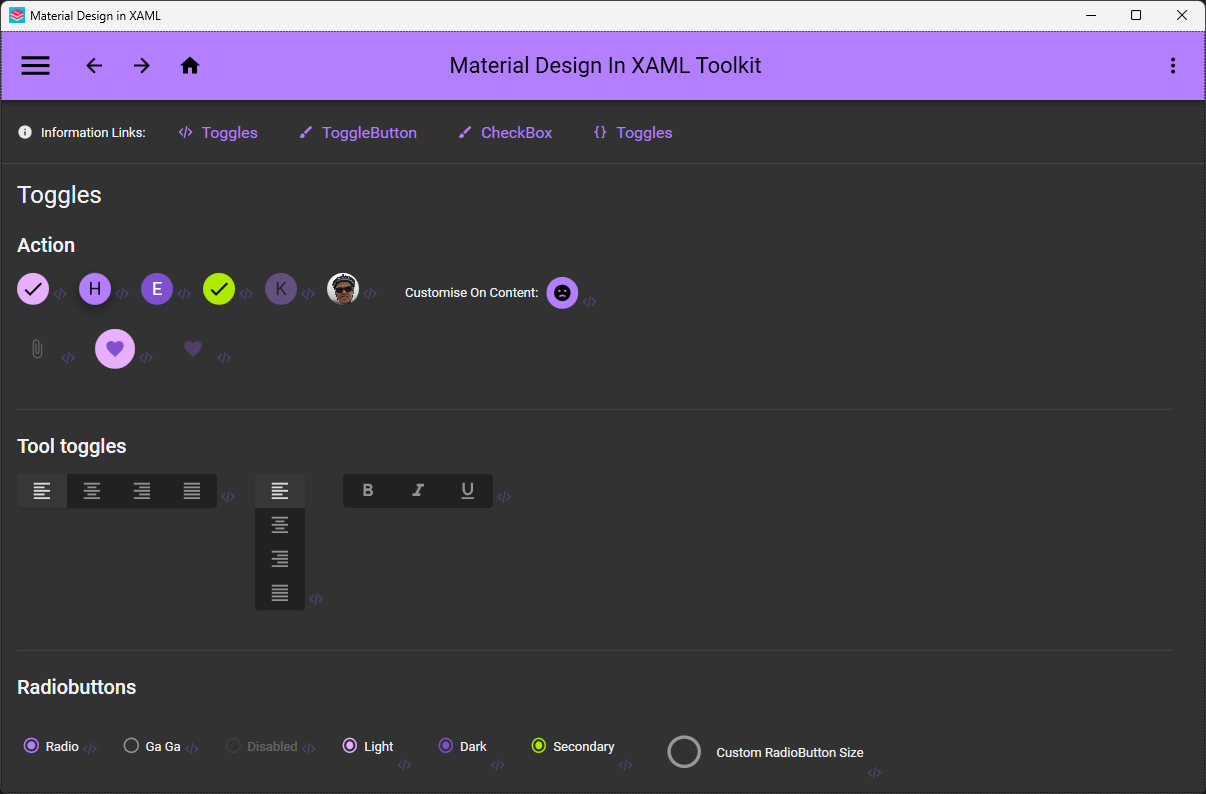Select the Radio radio button
1206x794 pixels.
[51, 746]
